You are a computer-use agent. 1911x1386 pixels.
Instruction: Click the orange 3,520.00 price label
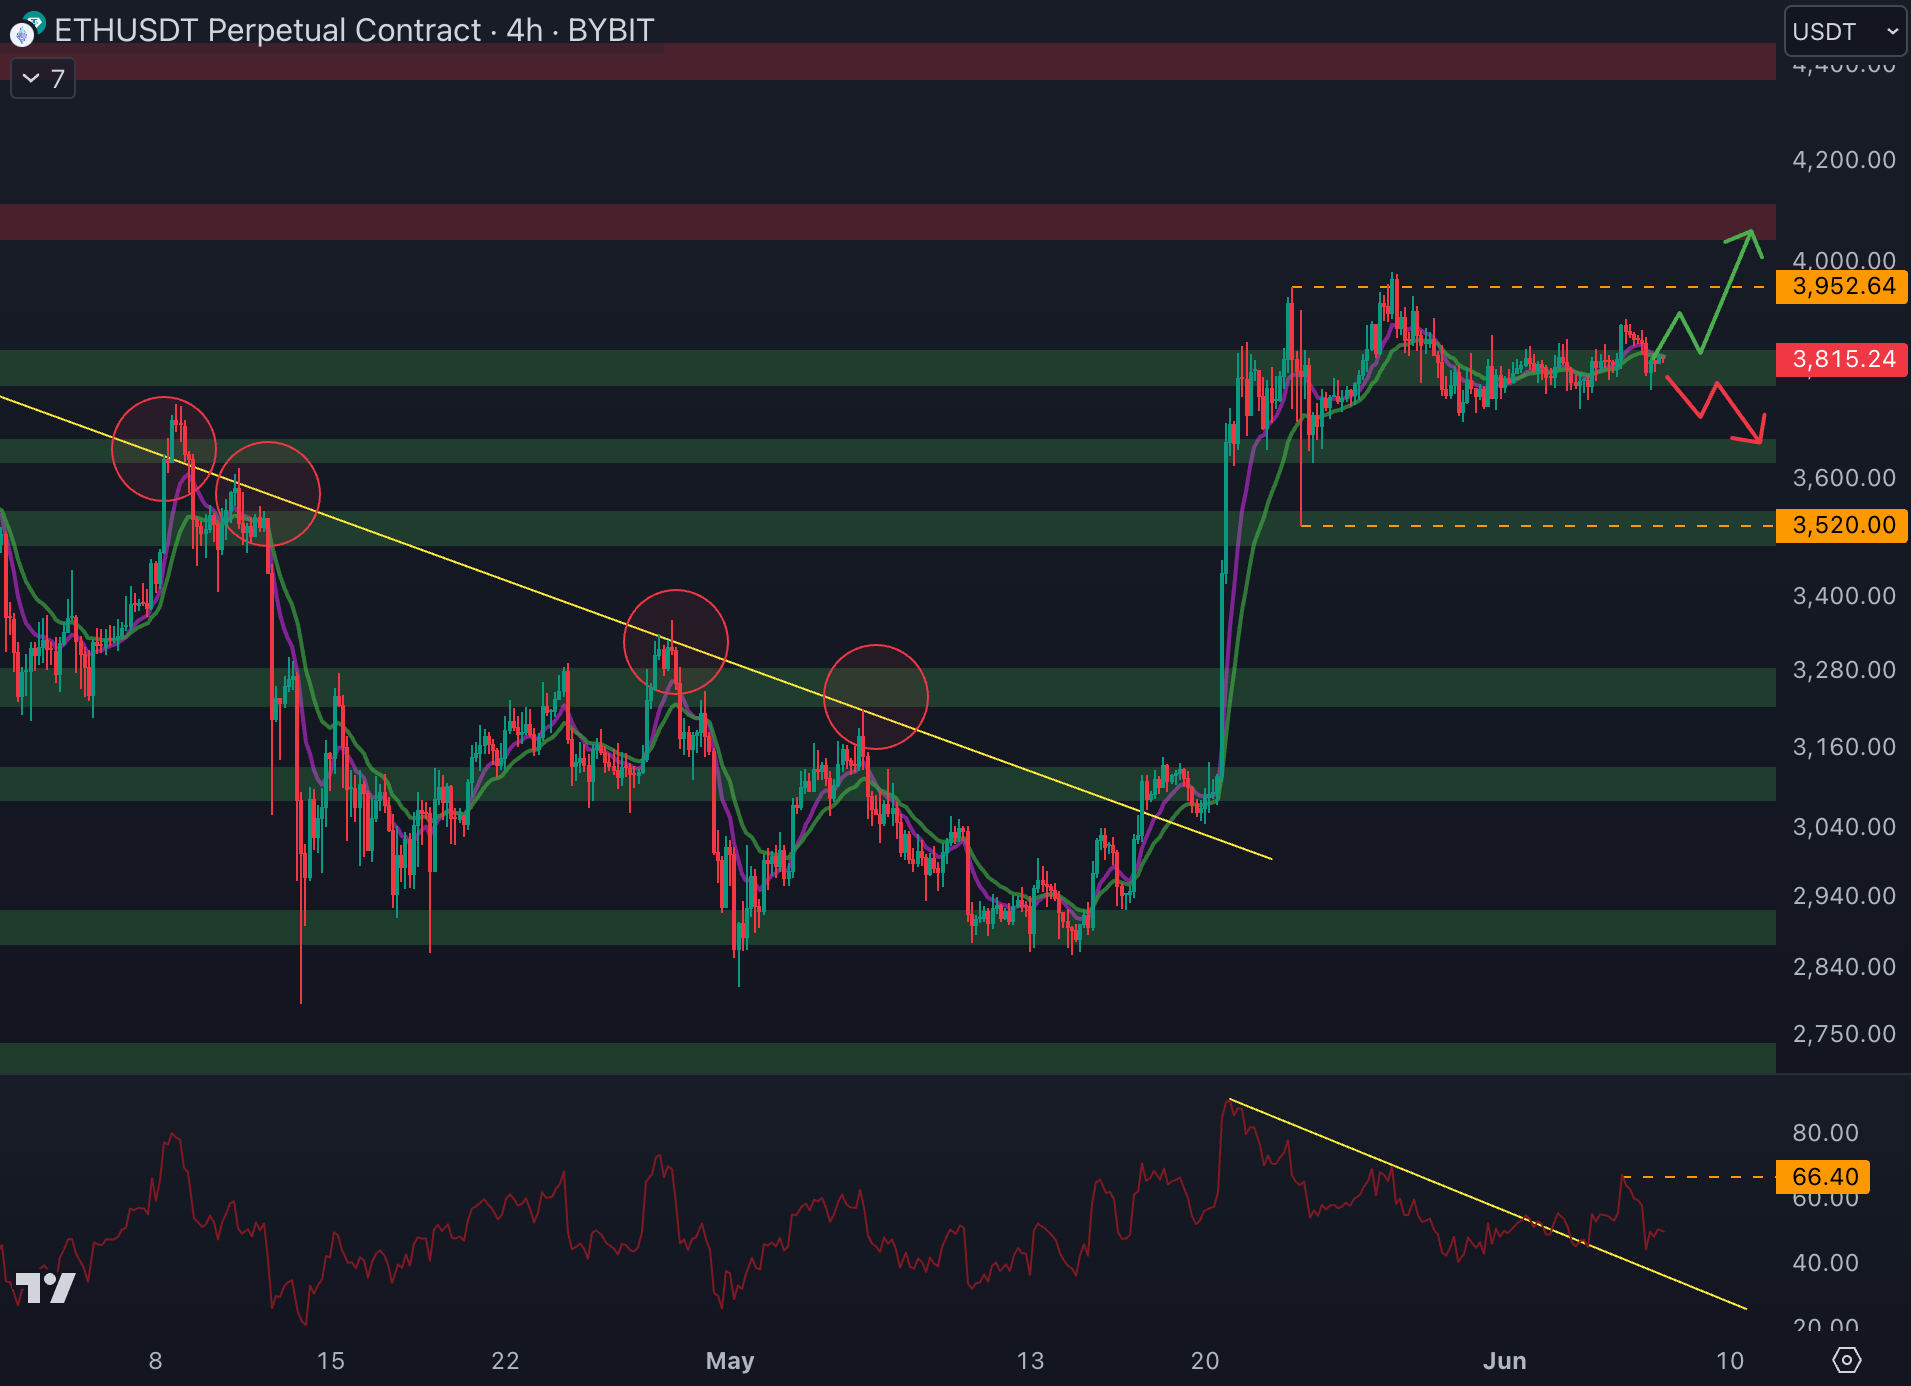(1842, 525)
